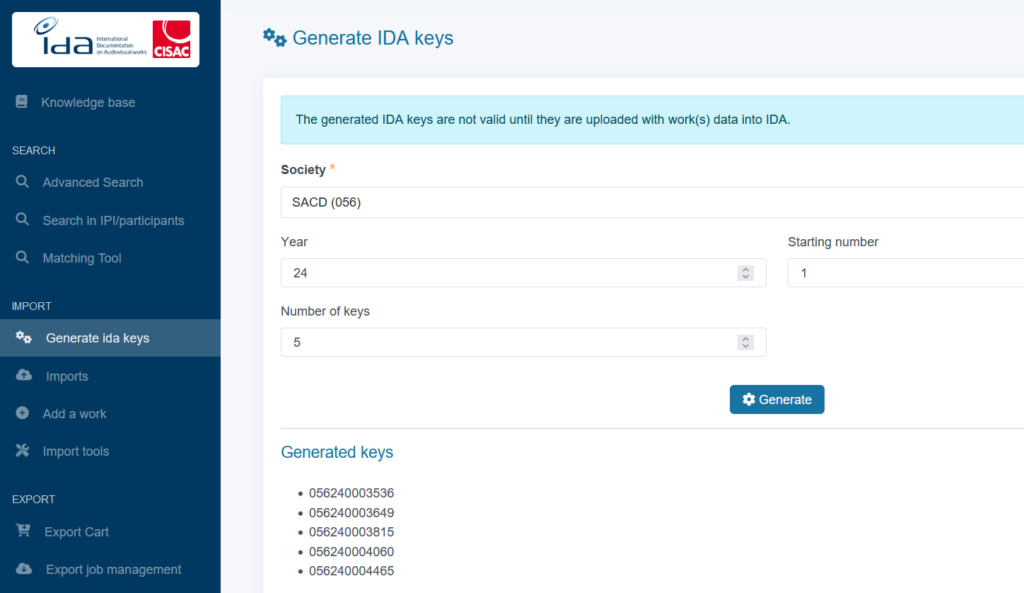
Task: Click the Starting number label
Action: [833, 242]
